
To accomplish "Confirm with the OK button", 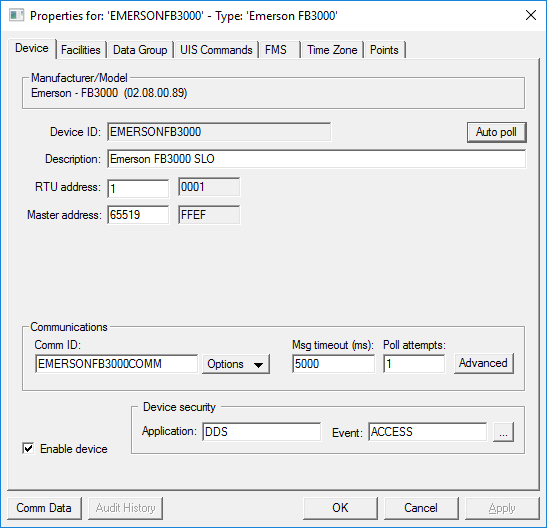I will click(x=340, y=508).
